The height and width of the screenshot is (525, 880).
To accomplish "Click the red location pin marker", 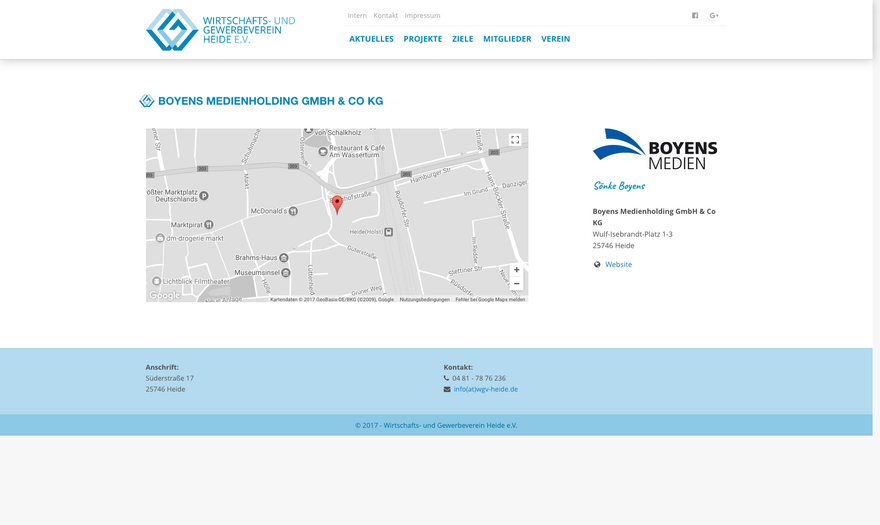I will pyautogui.click(x=337, y=203).
